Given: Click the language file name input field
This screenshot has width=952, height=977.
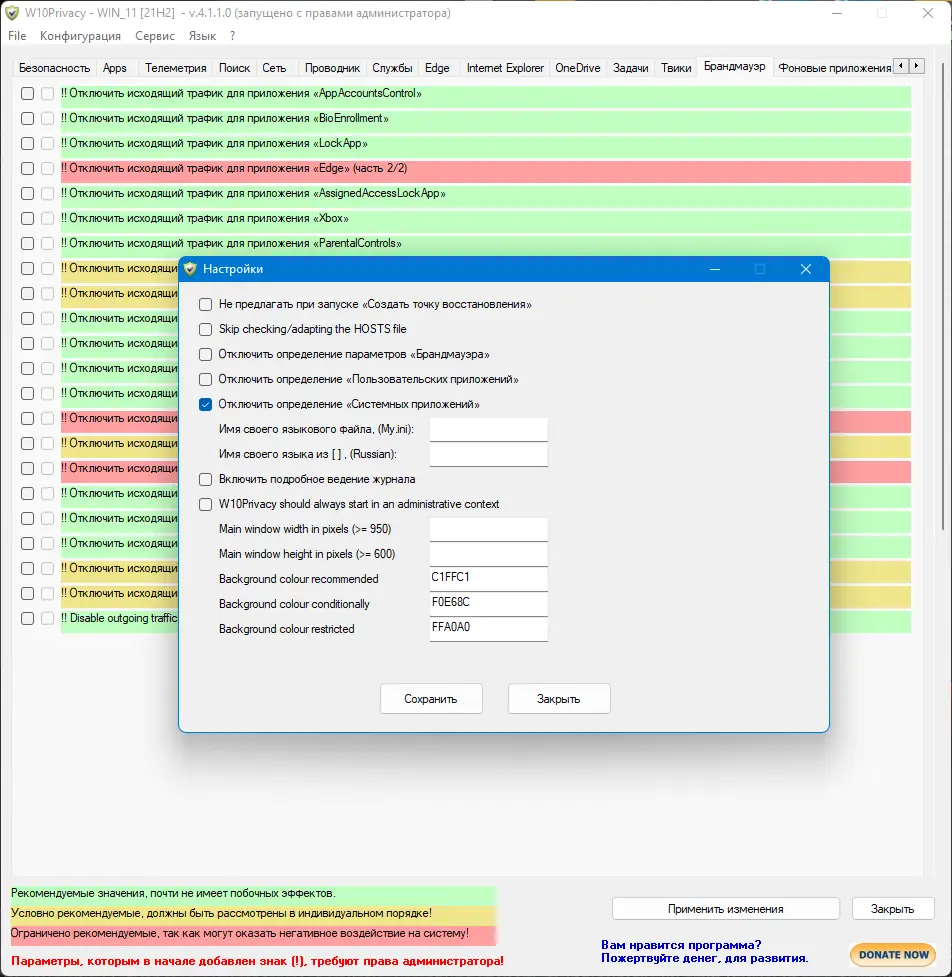Looking at the screenshot, I should (488, 429).
